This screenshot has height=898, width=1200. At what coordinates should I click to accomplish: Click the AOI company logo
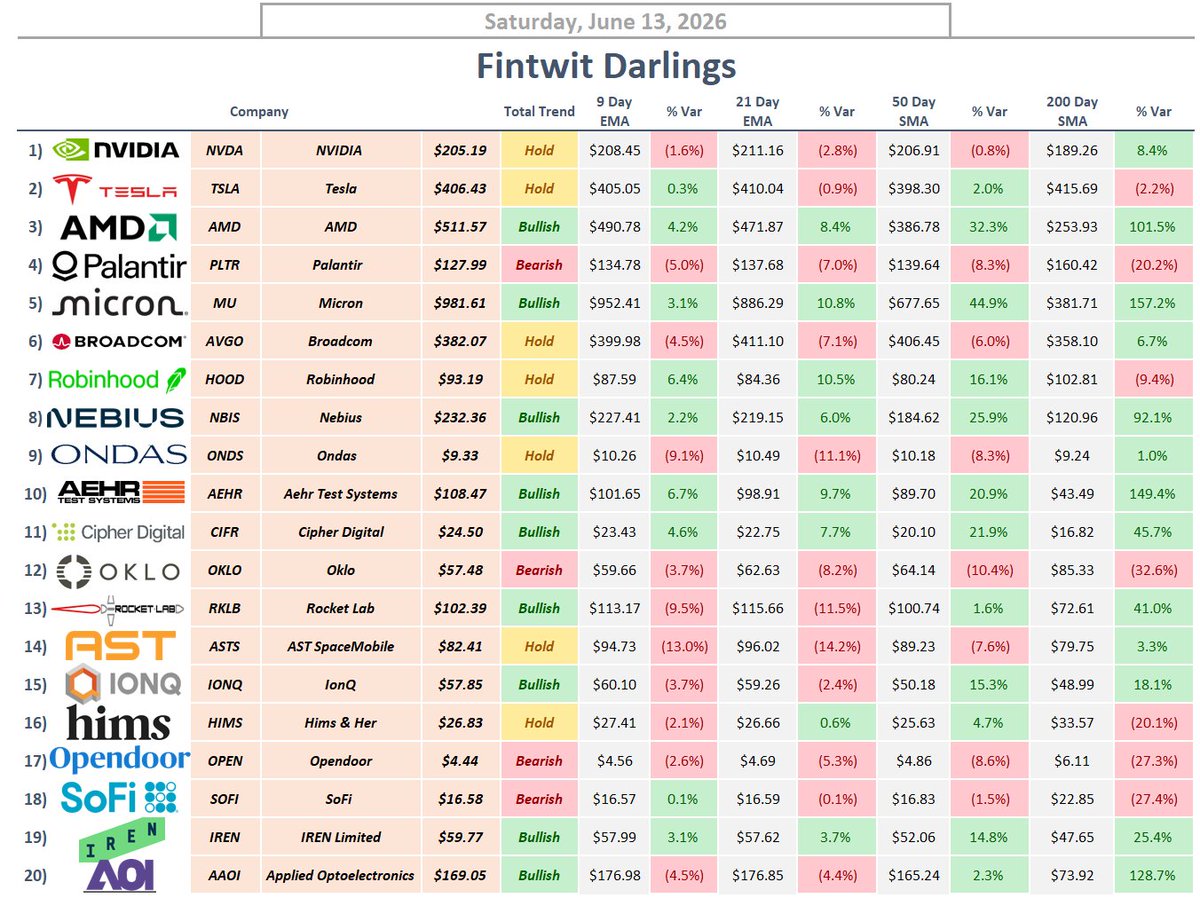coord(118,875)
